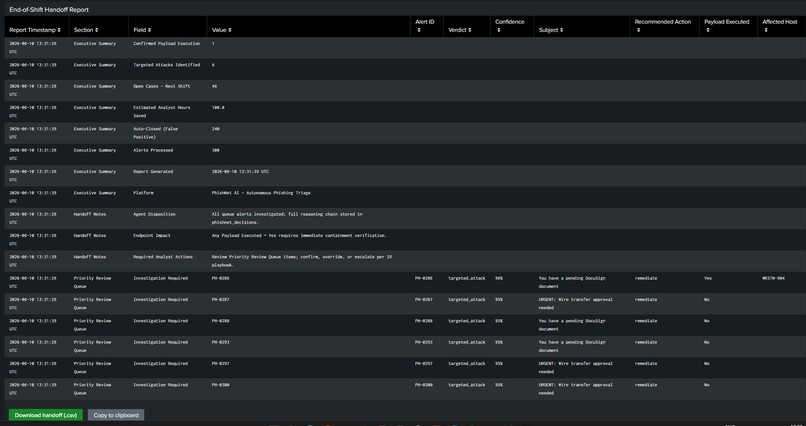Select the Open Cases - Next Shift cell
The image size is (806, 426).
point(161,86)
